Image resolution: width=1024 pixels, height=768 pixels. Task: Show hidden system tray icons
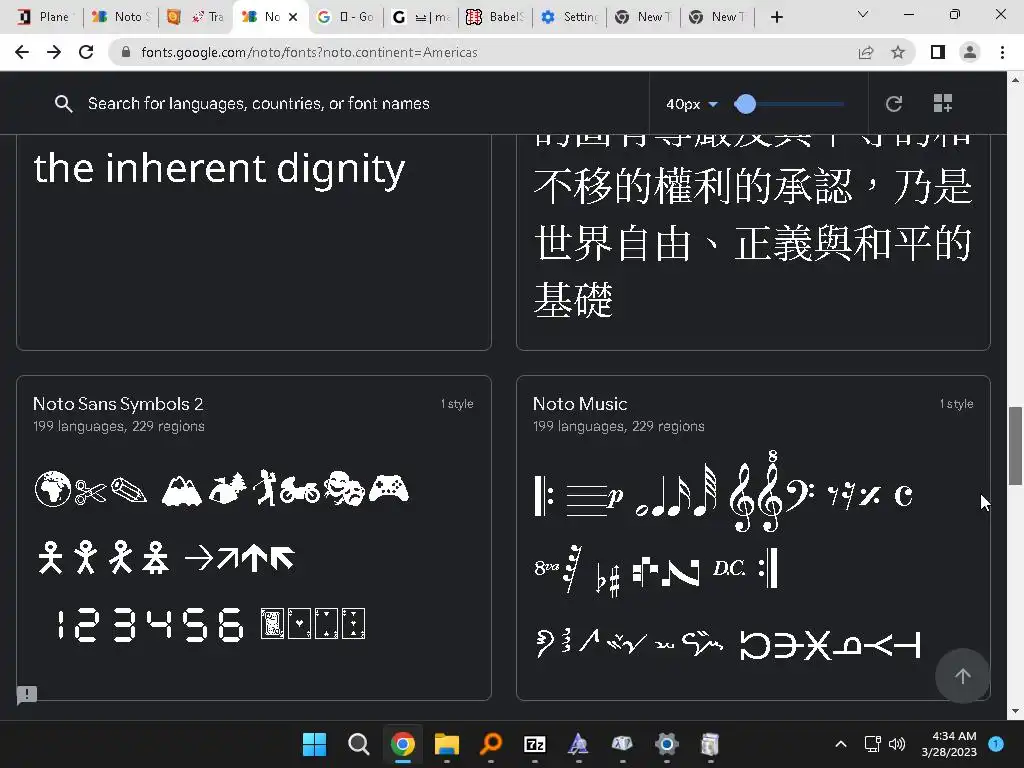(x=841, y=744)
